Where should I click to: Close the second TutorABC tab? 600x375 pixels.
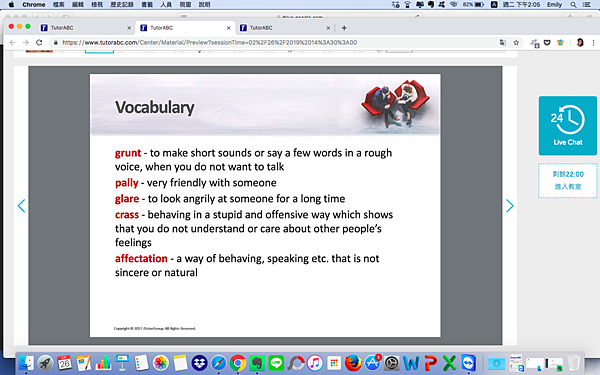tap(228, 28)
